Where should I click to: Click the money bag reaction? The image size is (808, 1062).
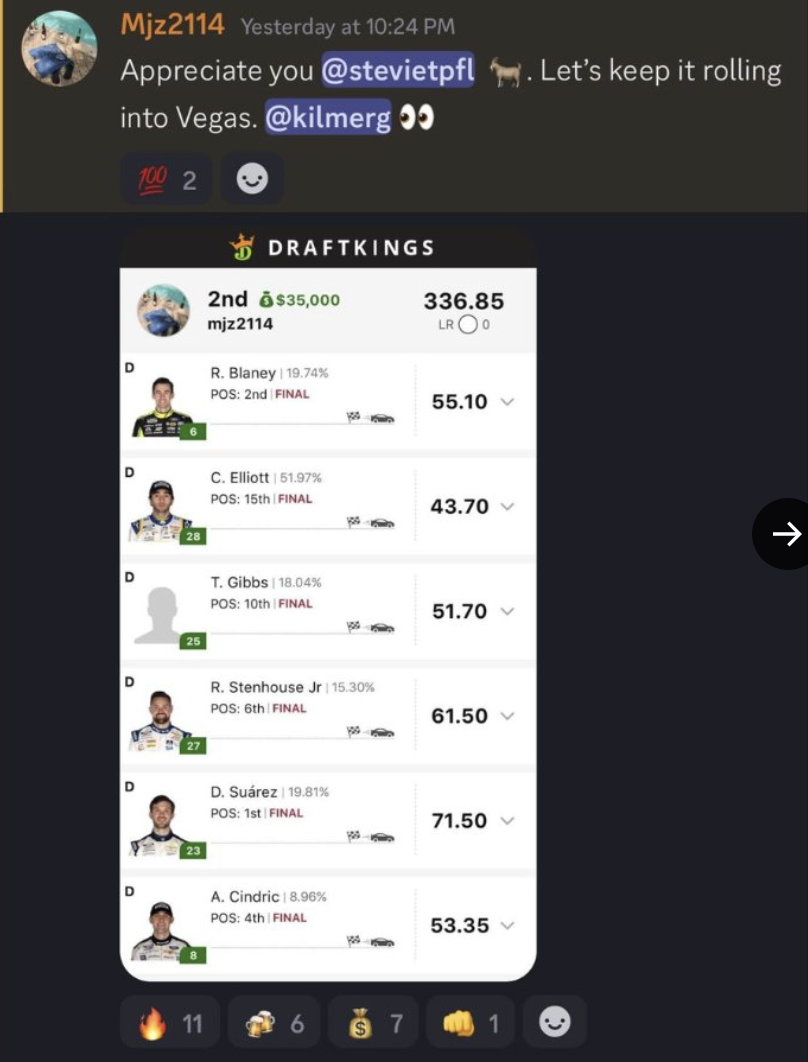coord(373,1022)
